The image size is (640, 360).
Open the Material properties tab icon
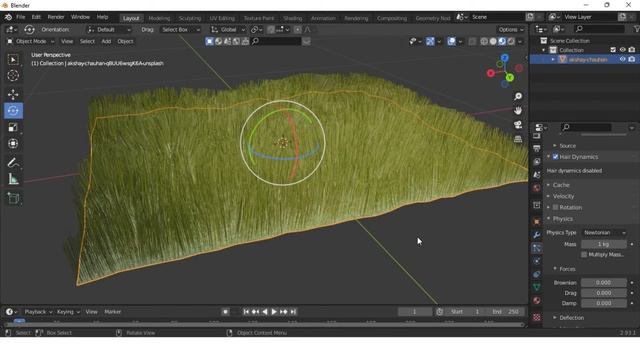click(x=537, y=300)
